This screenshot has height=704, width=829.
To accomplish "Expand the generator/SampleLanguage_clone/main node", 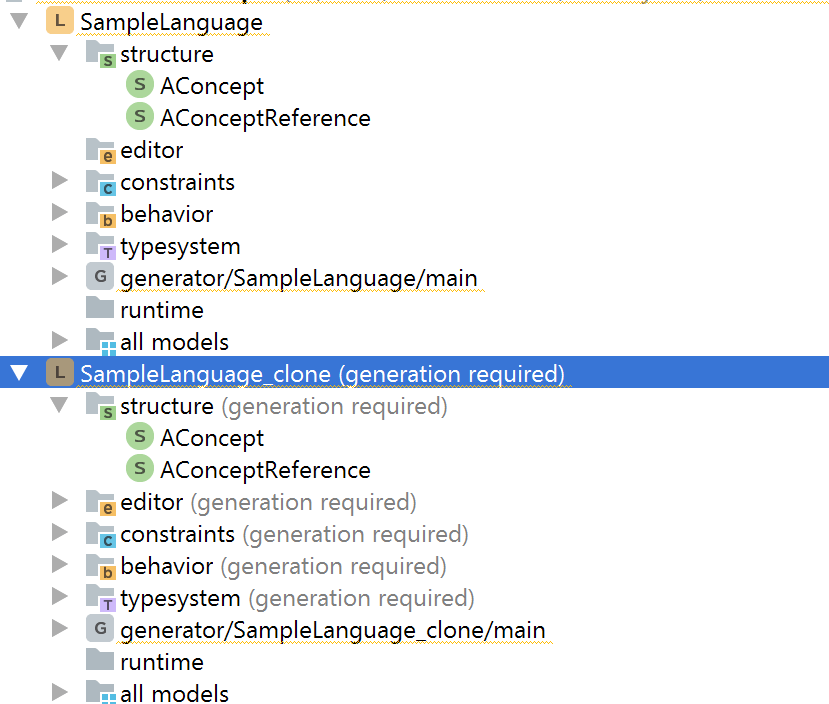I will point(59,630).
